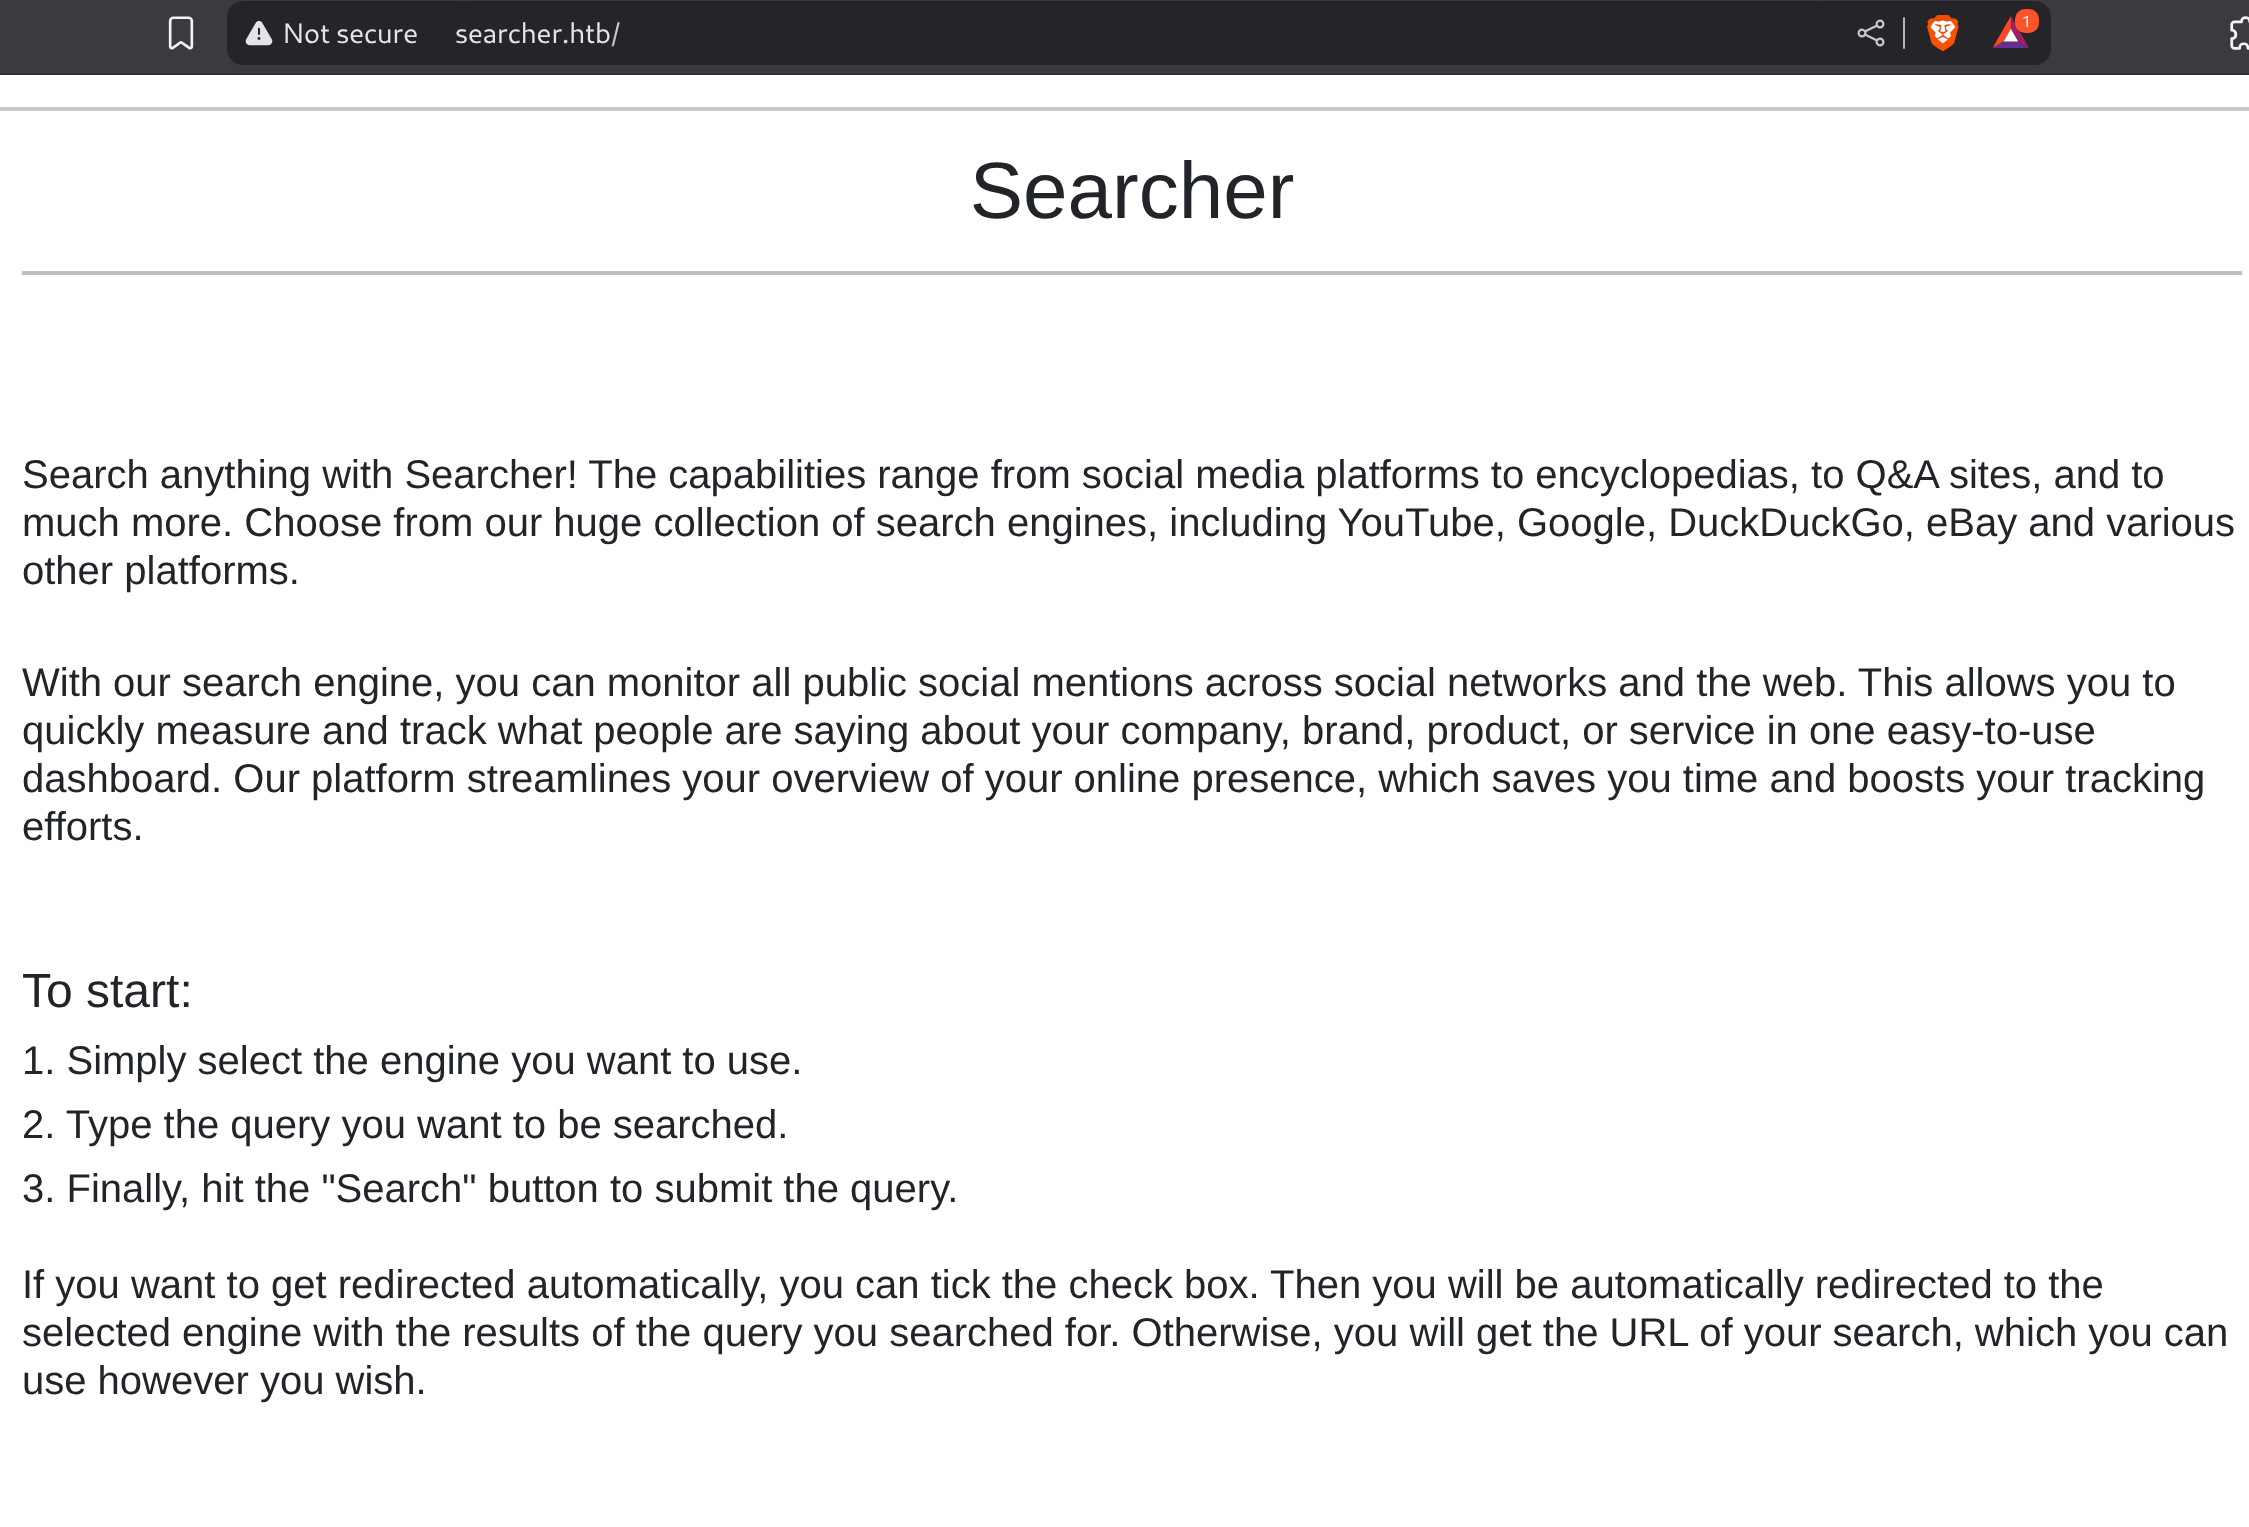
Task: Click the red notification badge on Rewards
Action: pyautogui.click(x=2026, y=21)
